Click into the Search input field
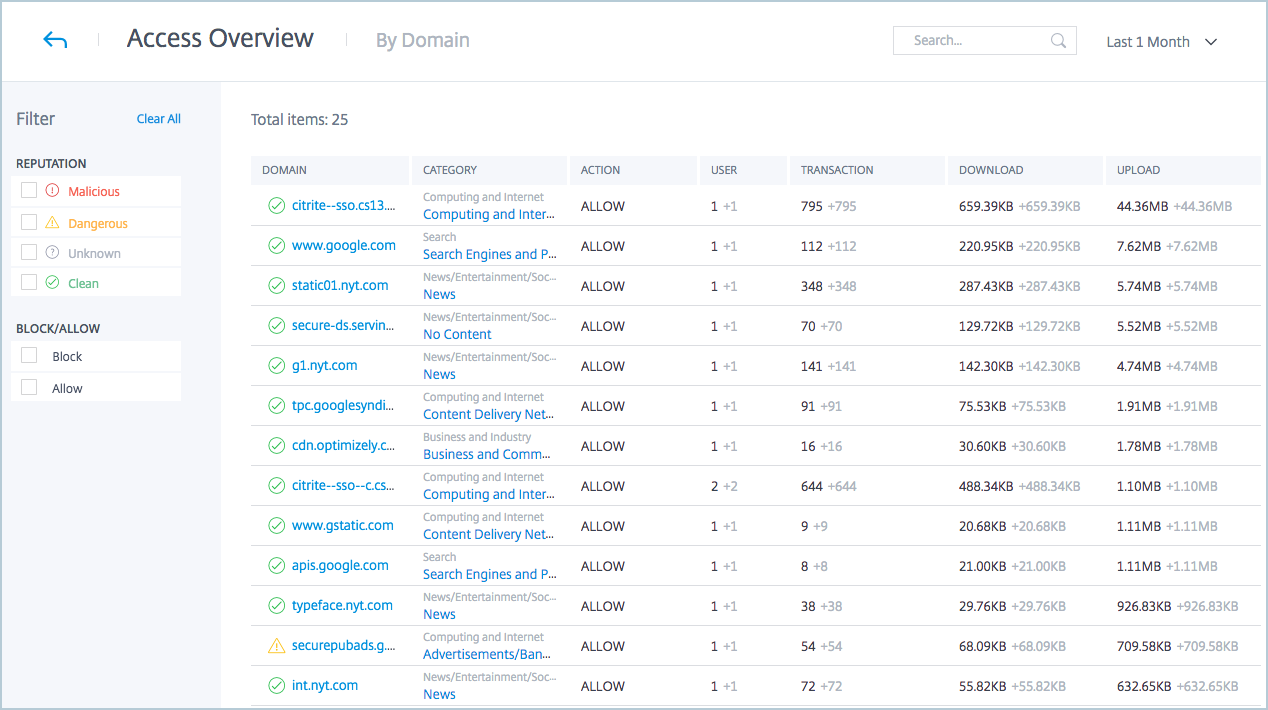This screenshot has width=1268, height=710. (975, 41)
